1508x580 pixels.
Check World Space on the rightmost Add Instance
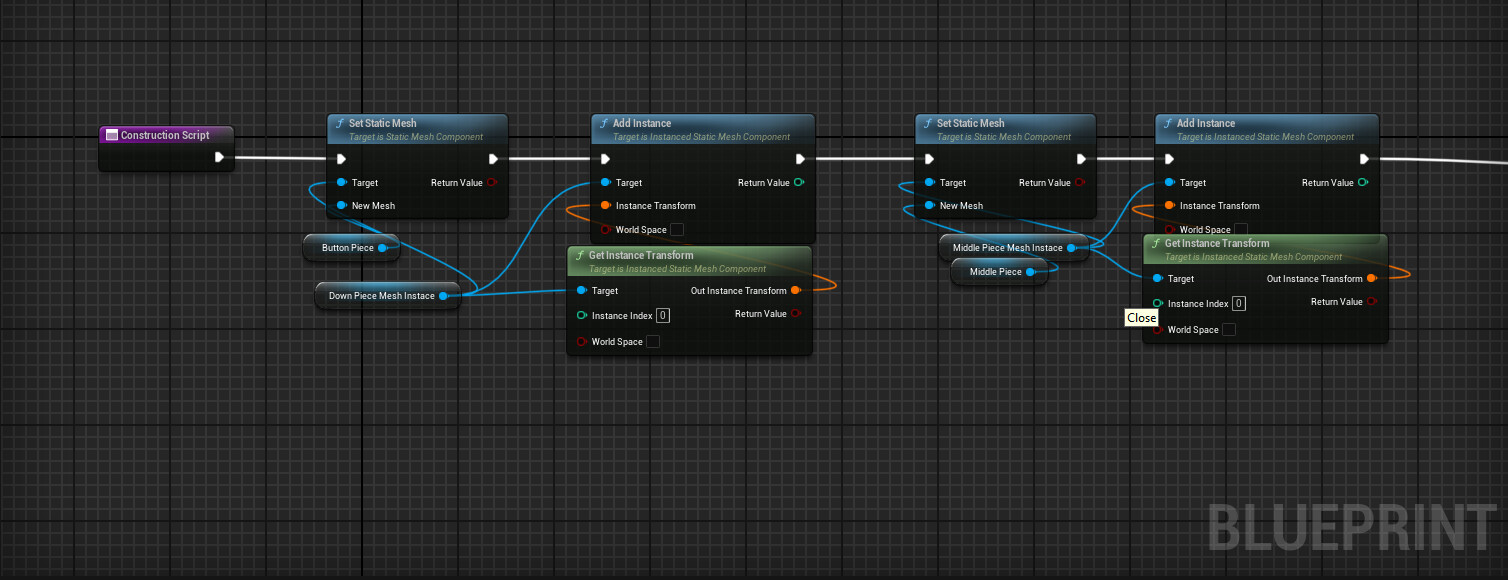click(x=1241, y=228)
